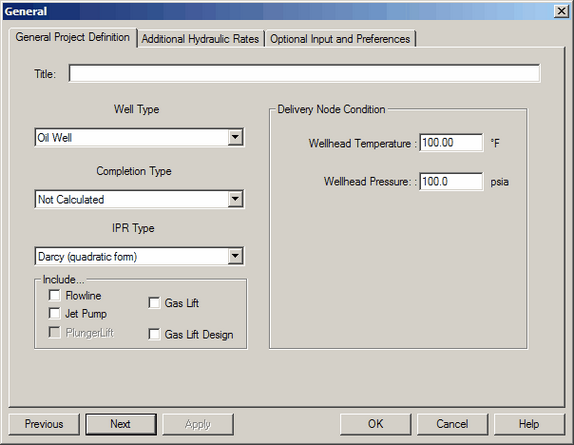This screenshot has height=445, width=574.
Task: Select the Wellhead Pressure input field
Action: point(451,182)
